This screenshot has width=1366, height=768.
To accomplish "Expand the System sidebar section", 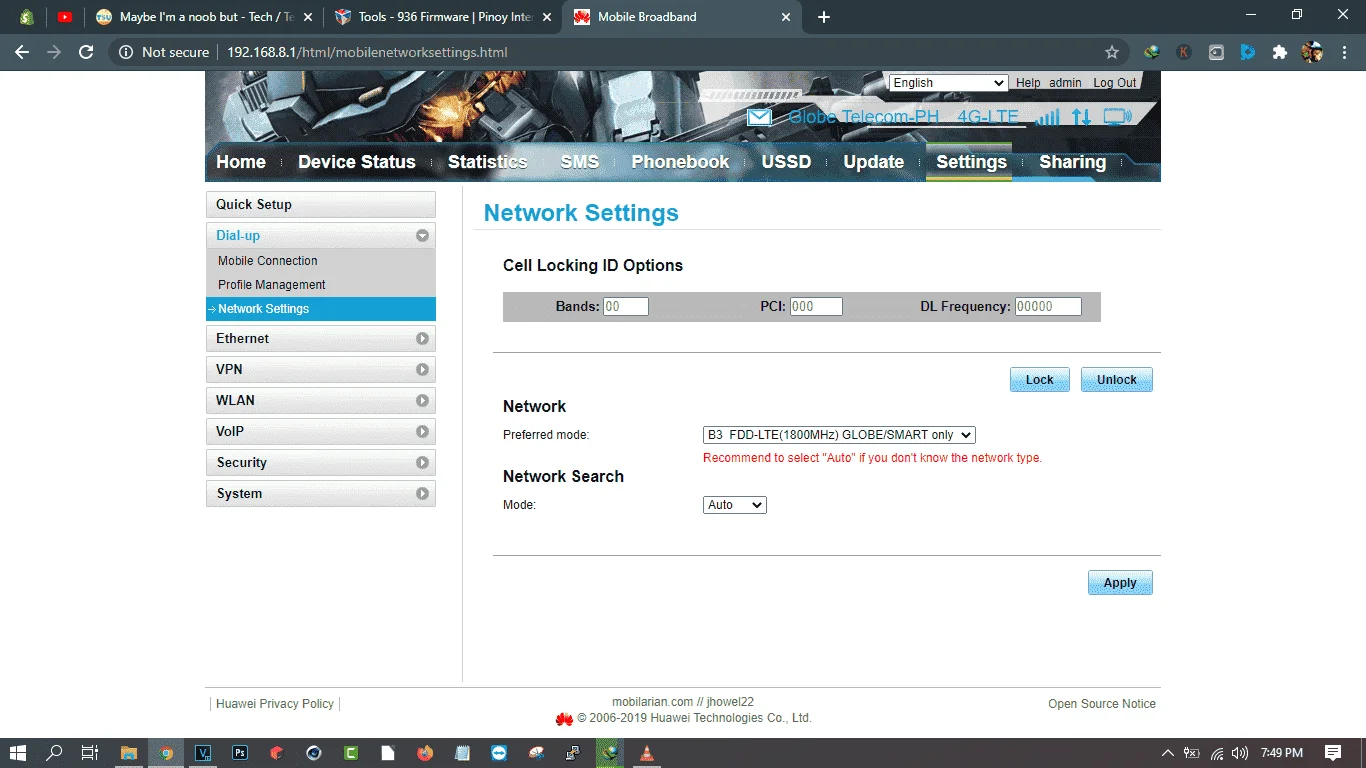I will [321, 494].
